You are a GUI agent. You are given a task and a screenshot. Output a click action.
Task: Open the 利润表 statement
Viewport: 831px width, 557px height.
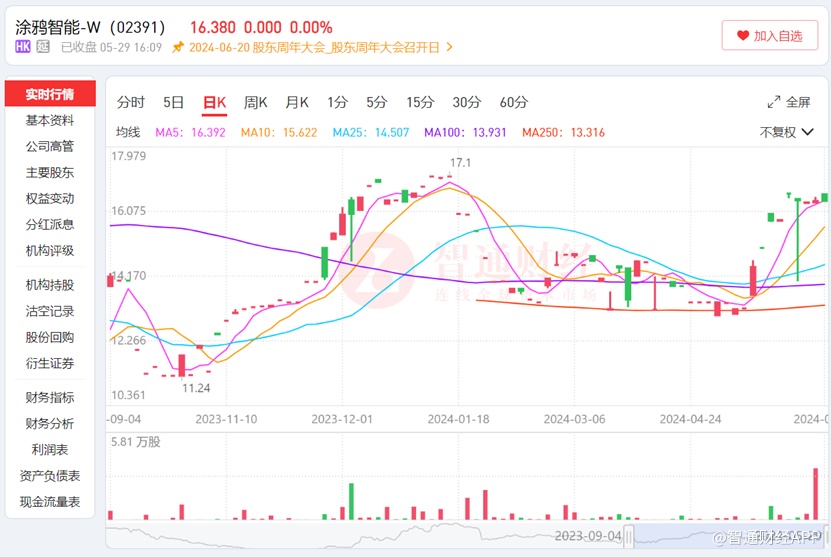click(x=50, y=450)
